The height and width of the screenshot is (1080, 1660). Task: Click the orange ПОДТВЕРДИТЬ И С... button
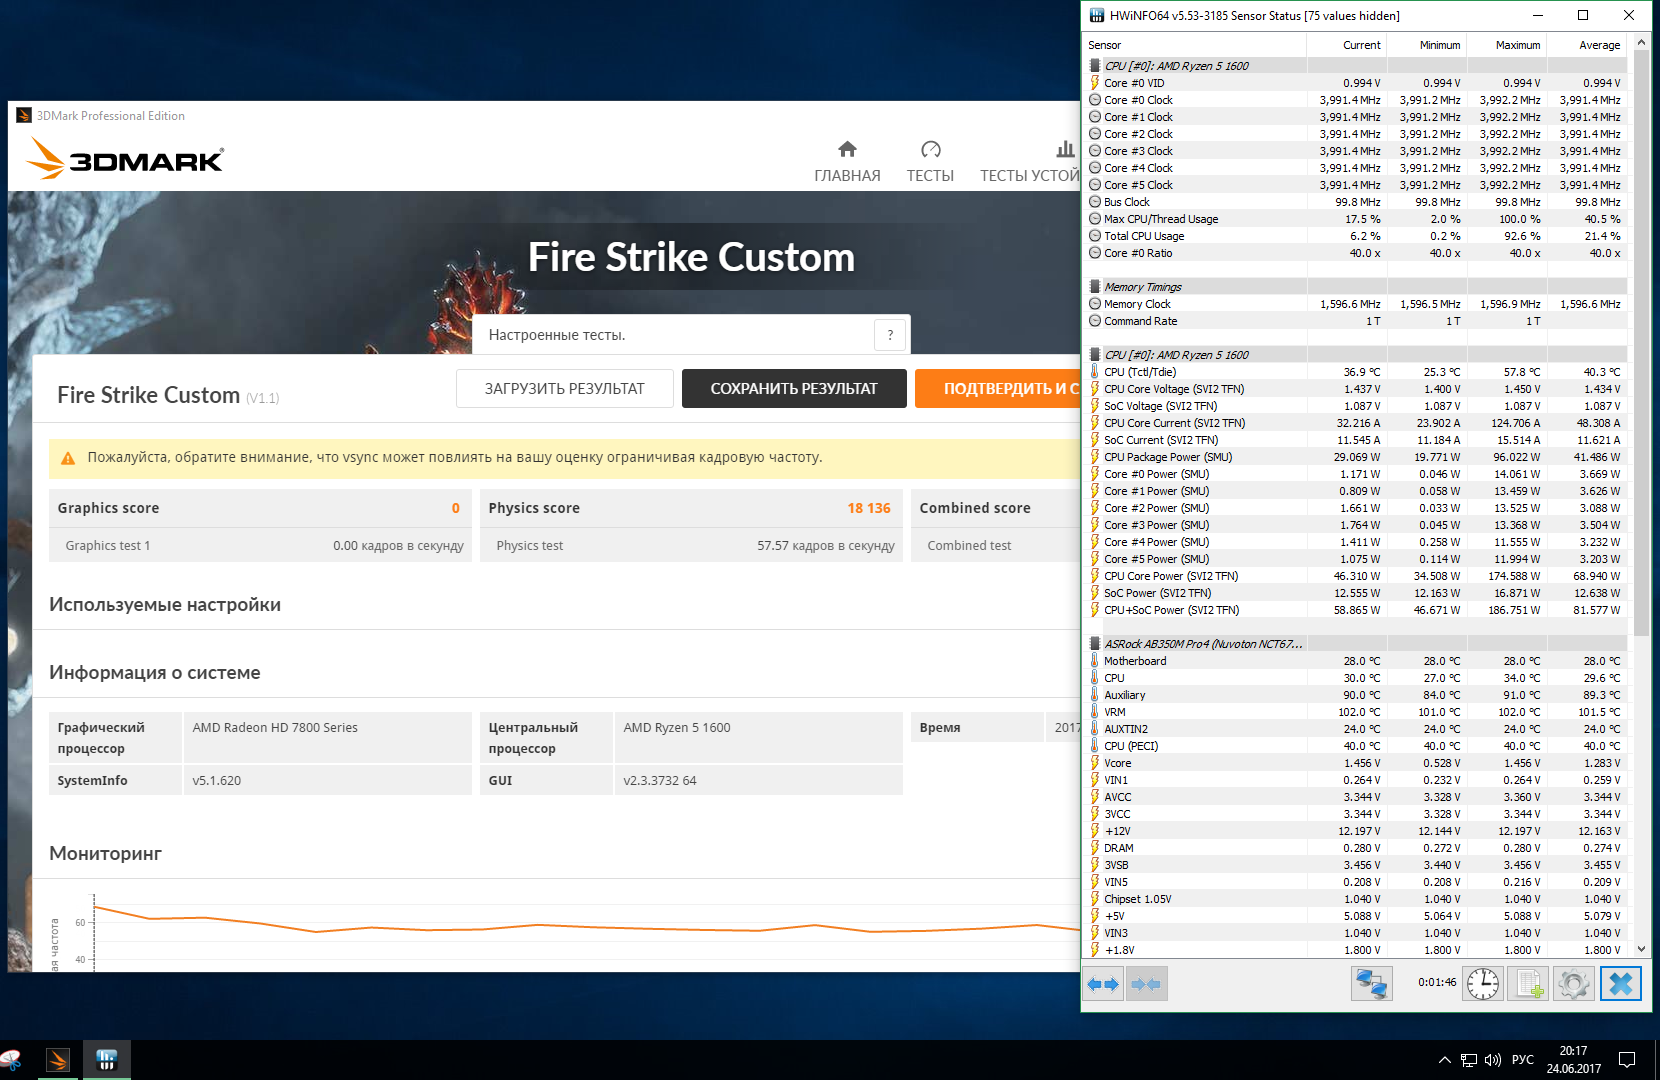pyautogui.click(x=998, y=389)
